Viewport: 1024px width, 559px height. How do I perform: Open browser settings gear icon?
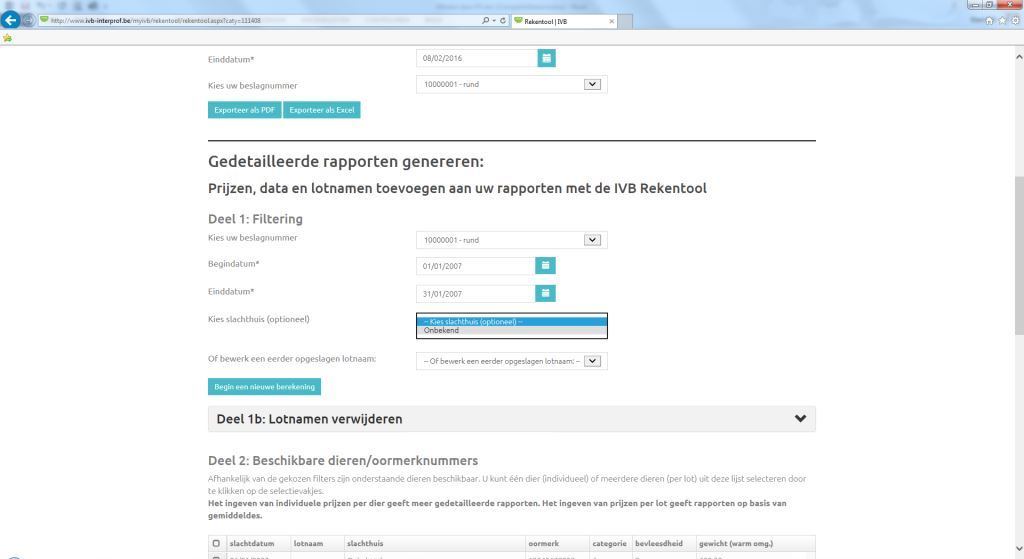tap(1013, 20)
